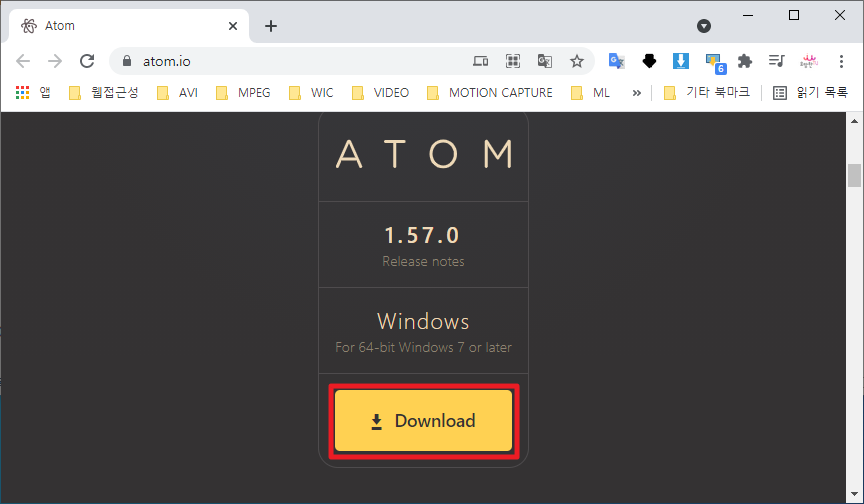Open the MPEG bookmark folder

pyautogui.click(x=243, y=92)
